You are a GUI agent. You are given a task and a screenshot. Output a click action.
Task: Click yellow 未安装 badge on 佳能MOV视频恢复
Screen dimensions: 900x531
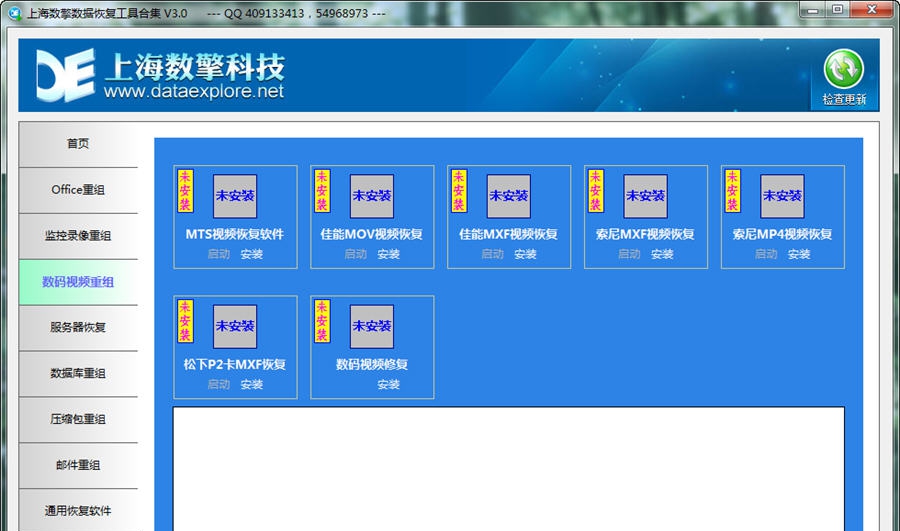click(322, 191)
